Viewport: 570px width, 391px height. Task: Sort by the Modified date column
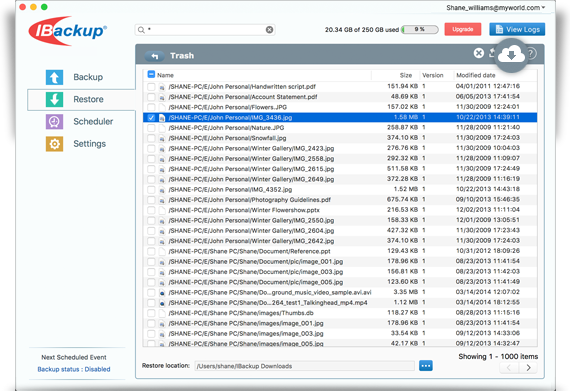(476, 75)
